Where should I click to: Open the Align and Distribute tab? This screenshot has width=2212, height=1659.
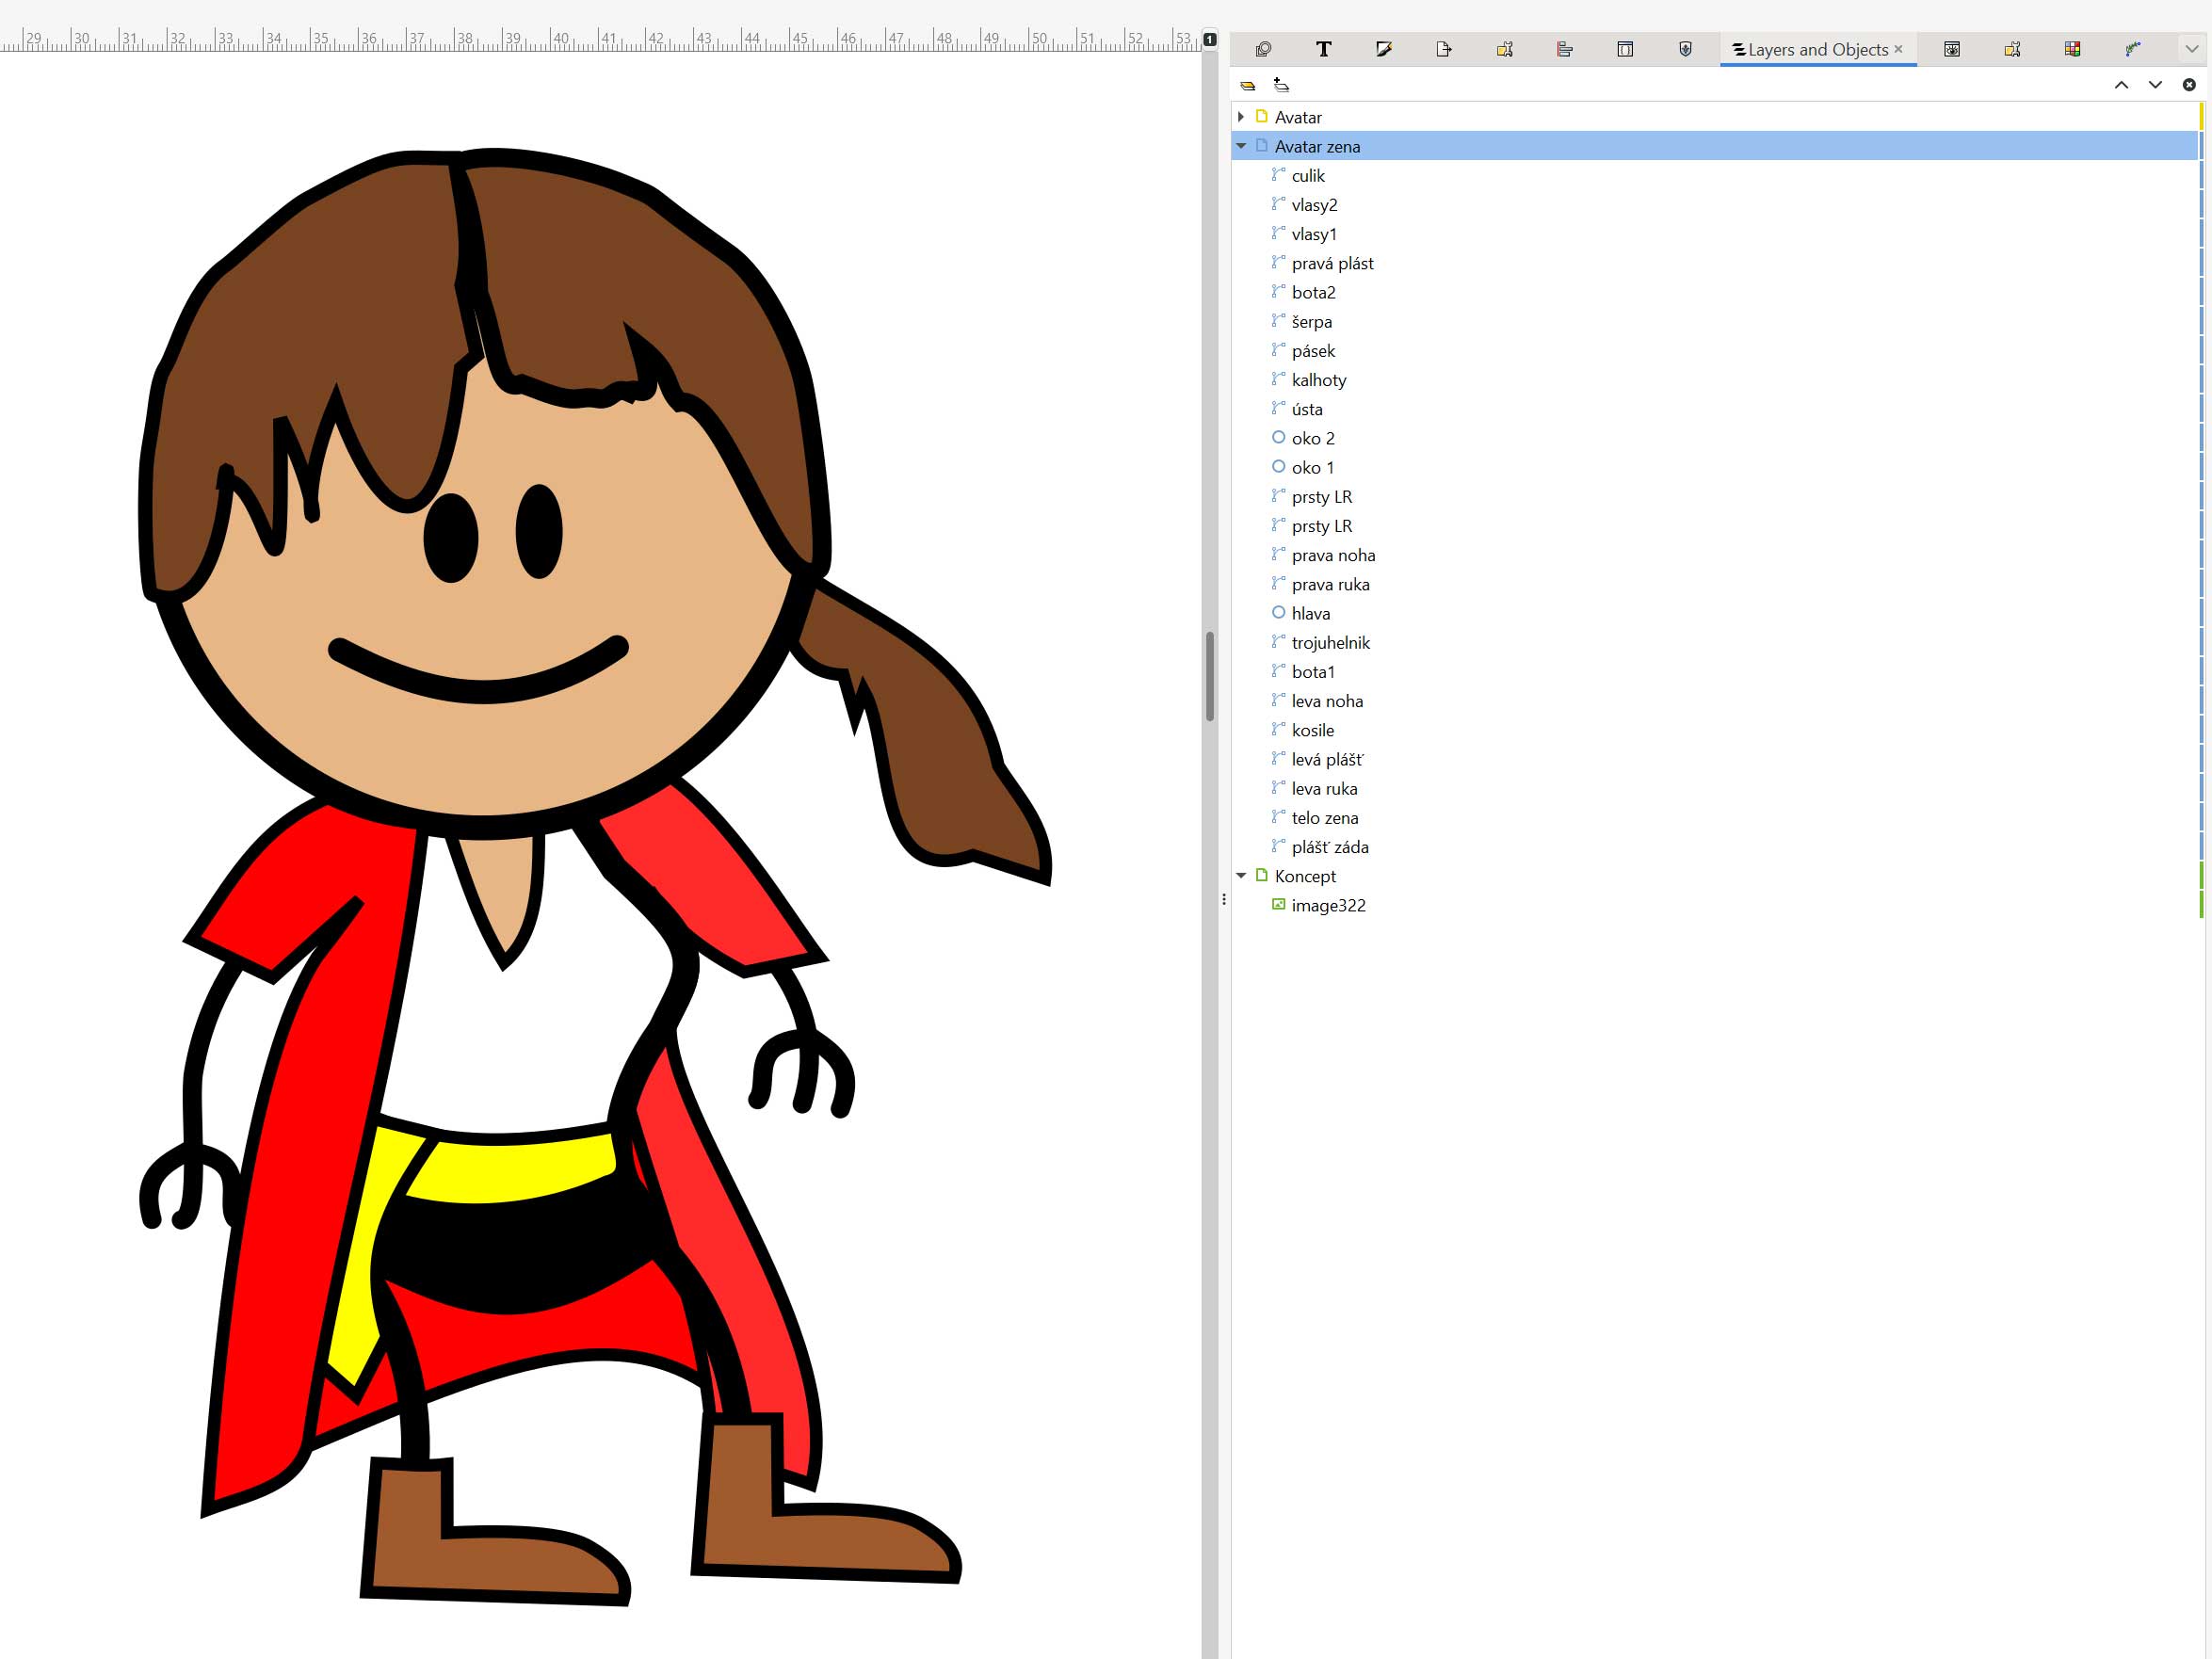(1565, 49)
